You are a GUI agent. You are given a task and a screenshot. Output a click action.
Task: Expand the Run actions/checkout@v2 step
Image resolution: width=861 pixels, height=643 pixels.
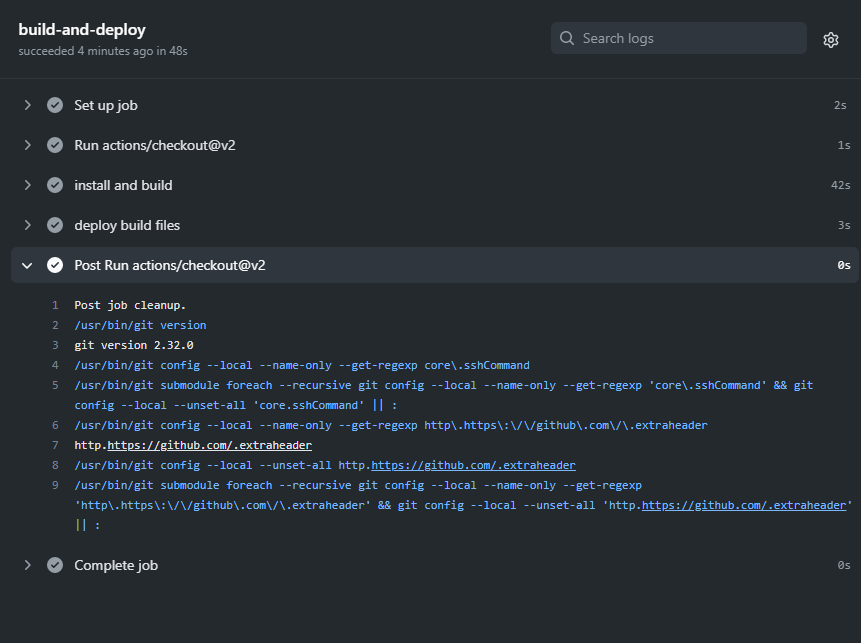pos(27,145)
